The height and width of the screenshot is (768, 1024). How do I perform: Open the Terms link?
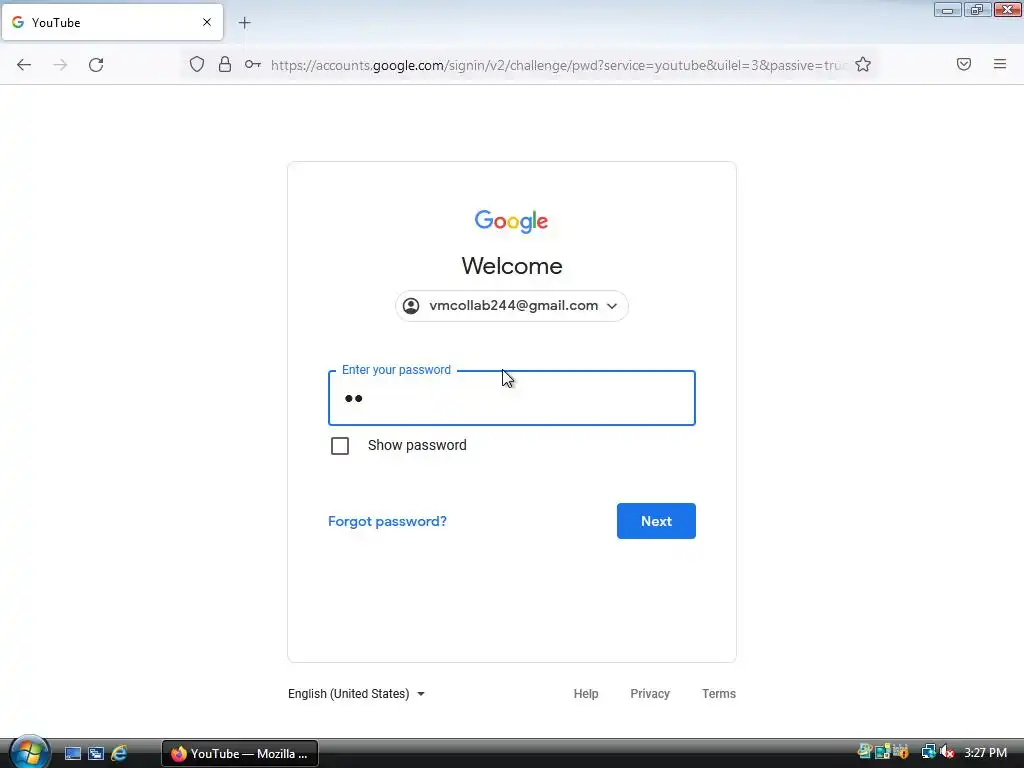tap(718, 694)
